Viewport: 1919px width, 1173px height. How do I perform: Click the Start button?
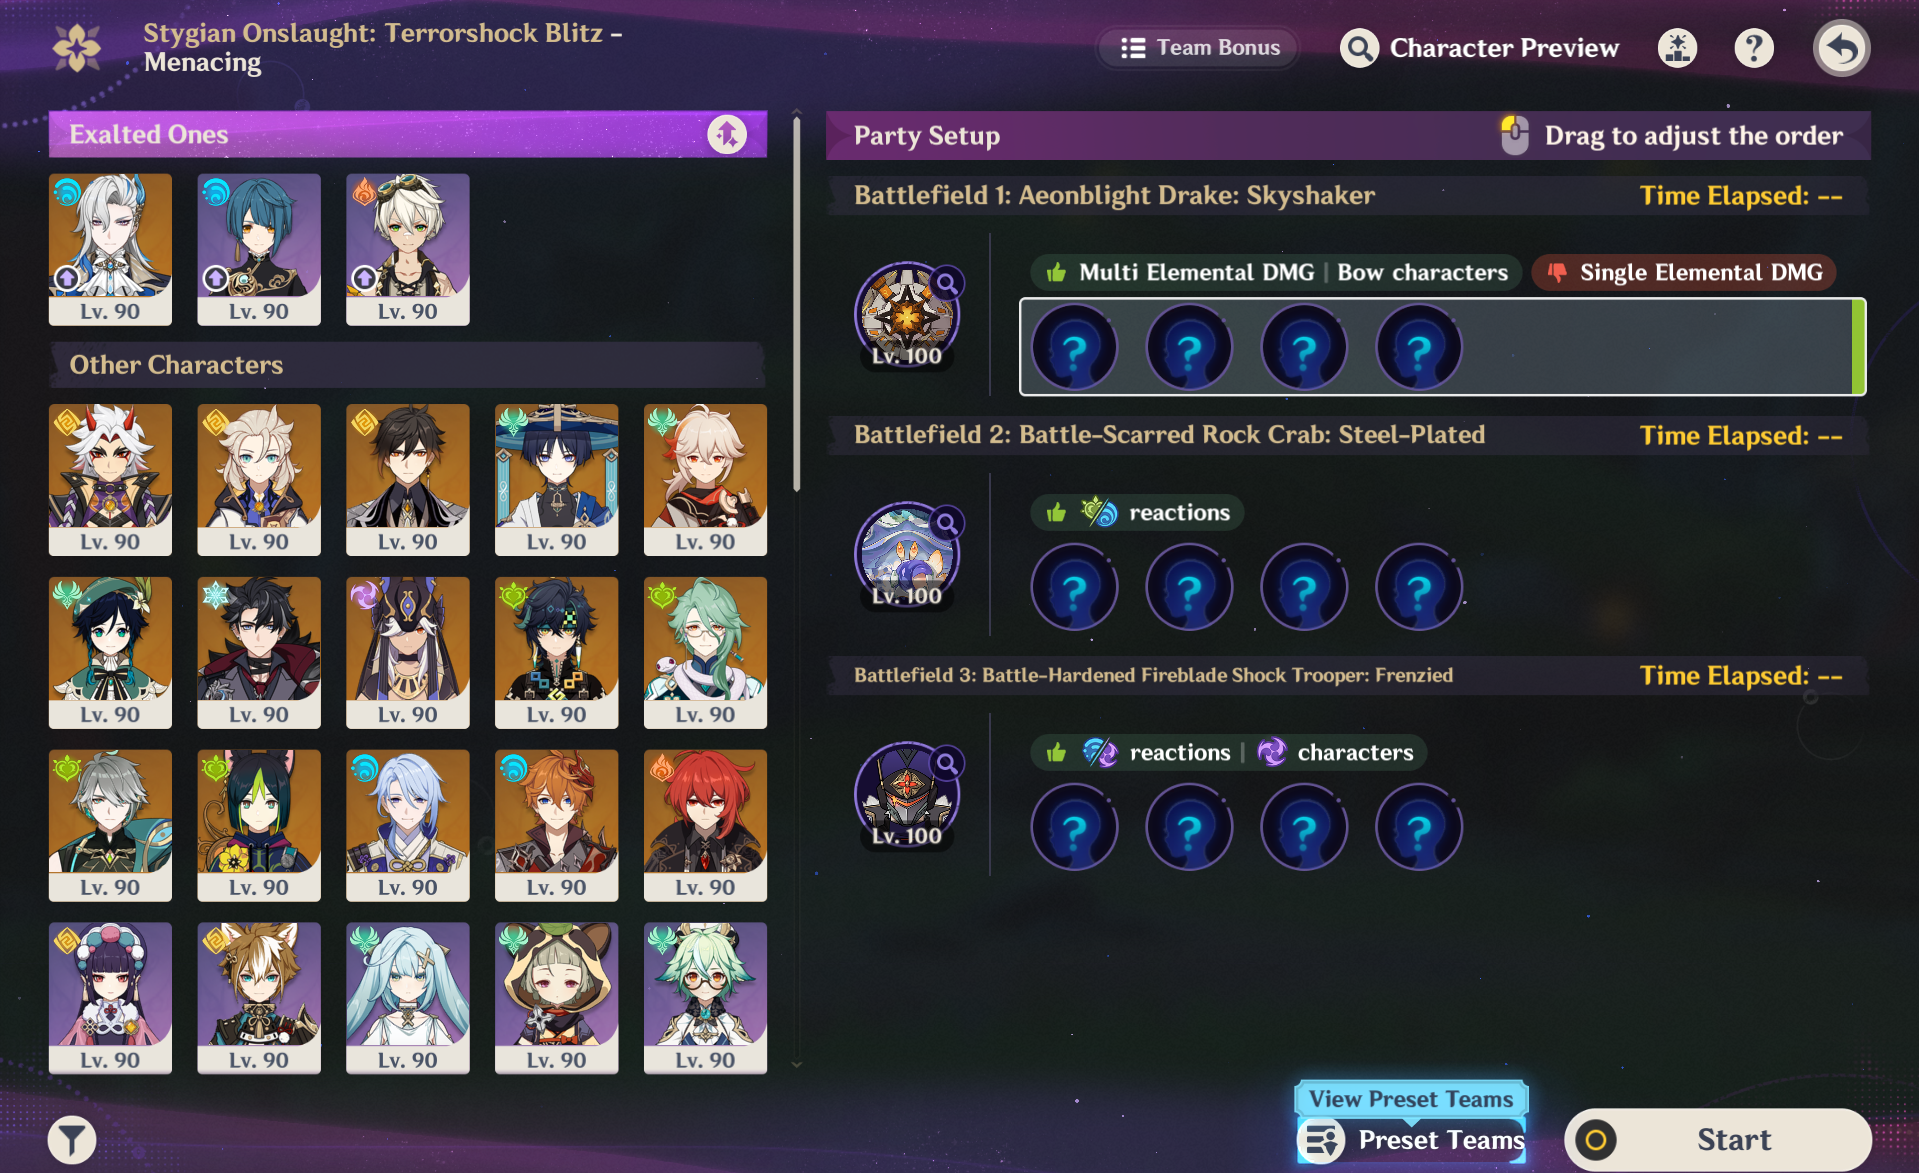tap(1718, 1139)
